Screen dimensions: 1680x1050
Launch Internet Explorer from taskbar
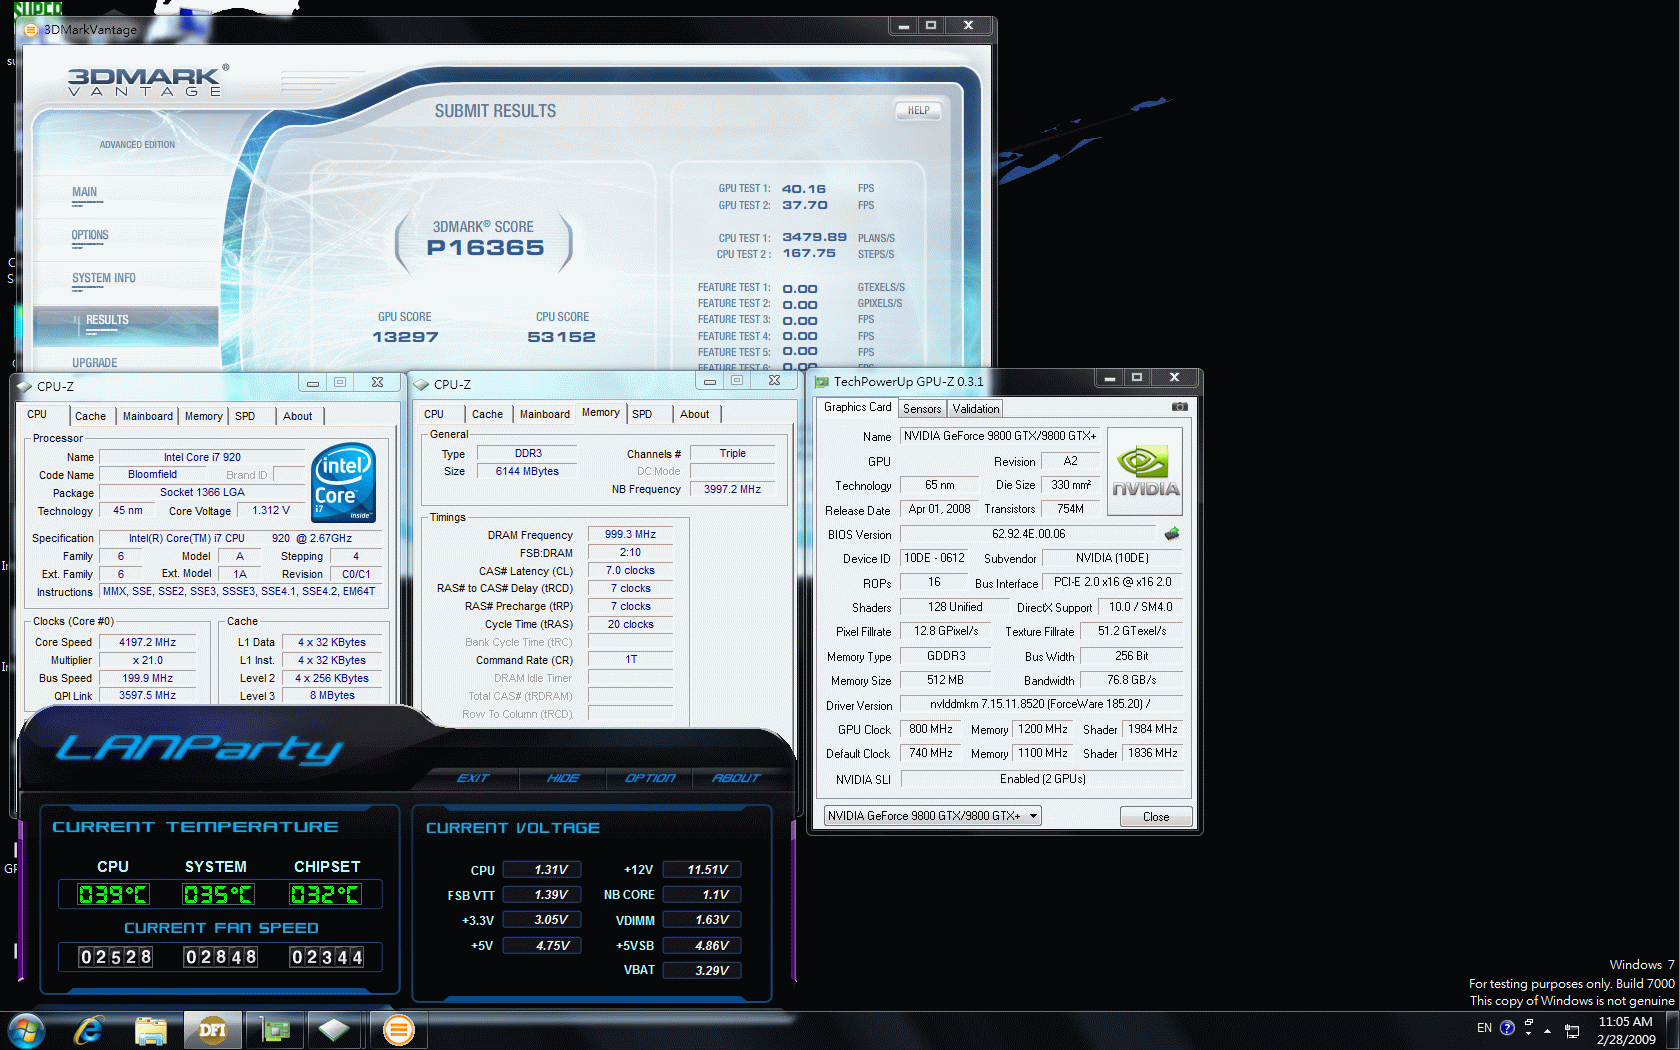pos(89,1030)
